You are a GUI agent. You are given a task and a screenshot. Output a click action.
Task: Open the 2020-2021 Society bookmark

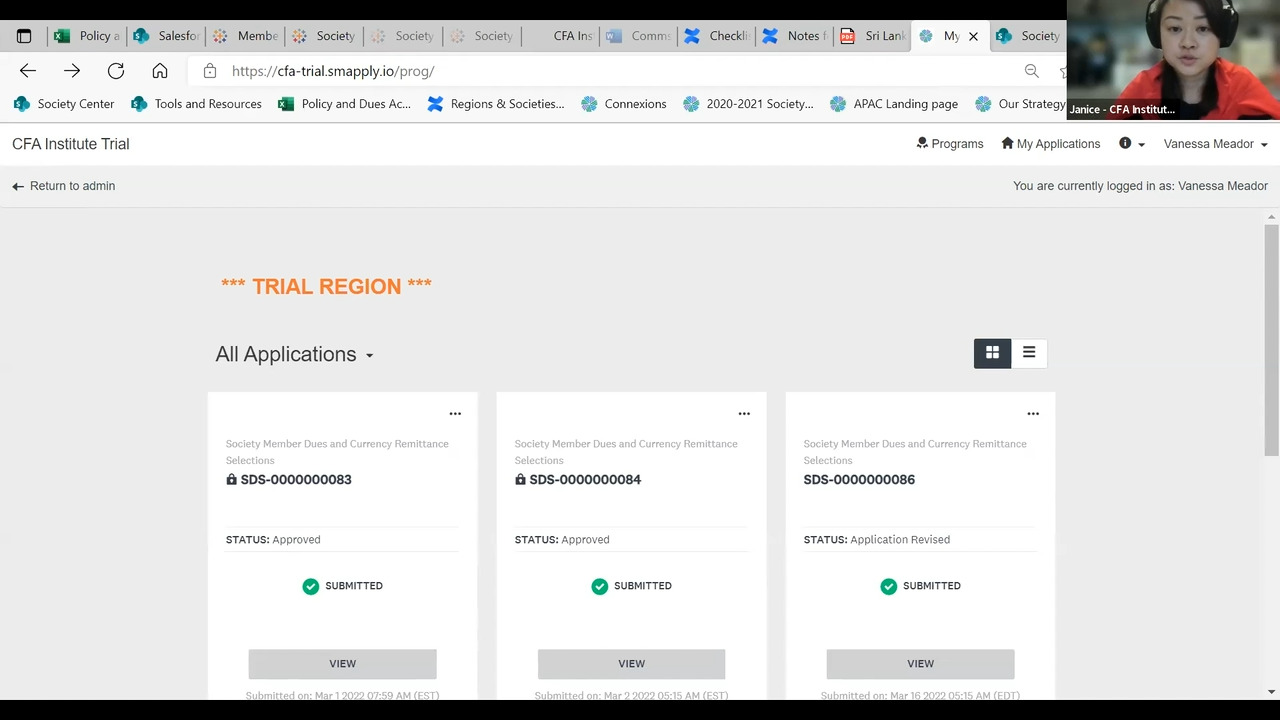tap(748, 104)
